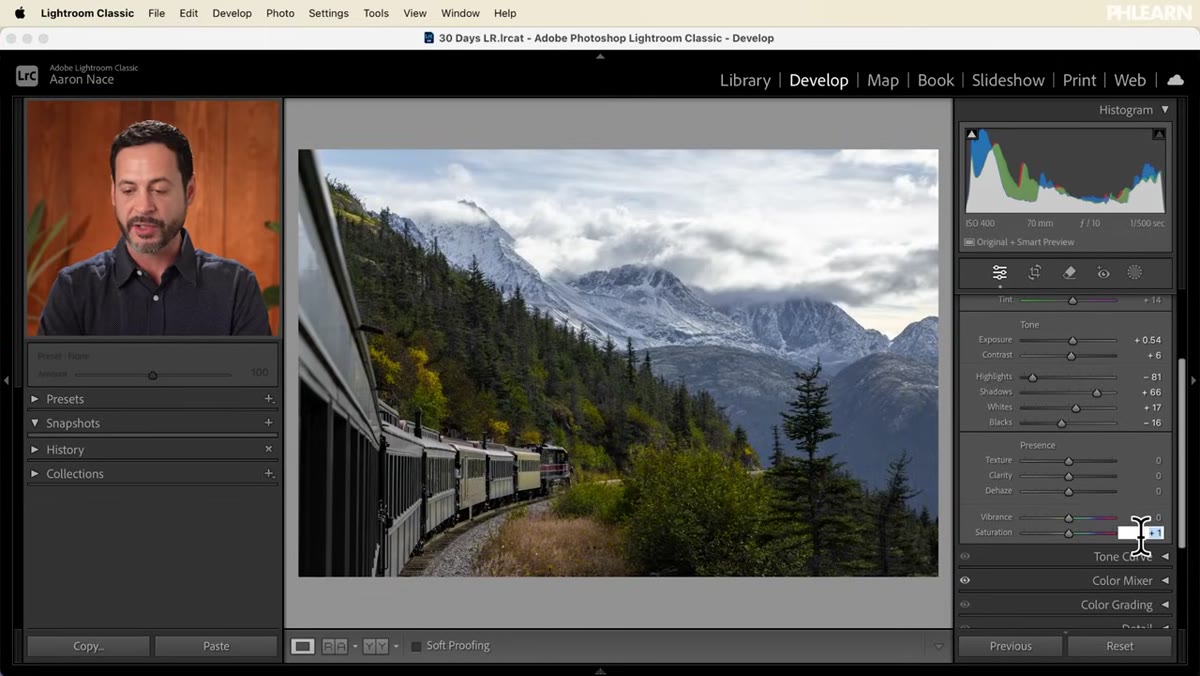Open the Develop menu
The height and width of the screenshot is (676, 1200).
point(232,13)
